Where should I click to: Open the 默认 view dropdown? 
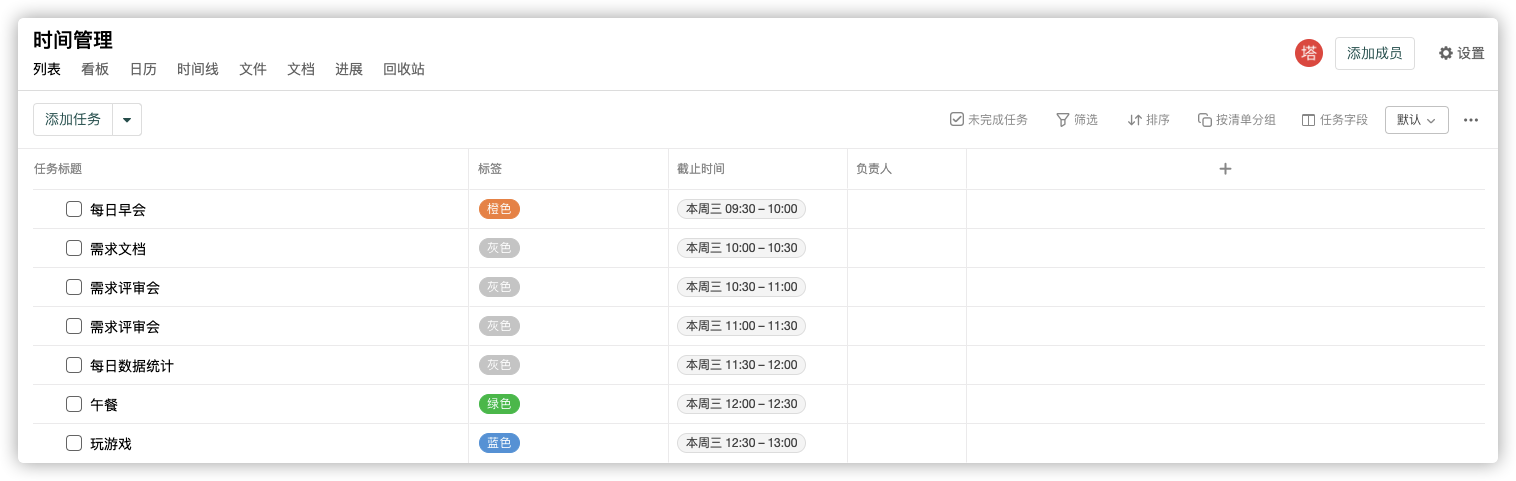pyautogui.click(x=1416, y=120)
